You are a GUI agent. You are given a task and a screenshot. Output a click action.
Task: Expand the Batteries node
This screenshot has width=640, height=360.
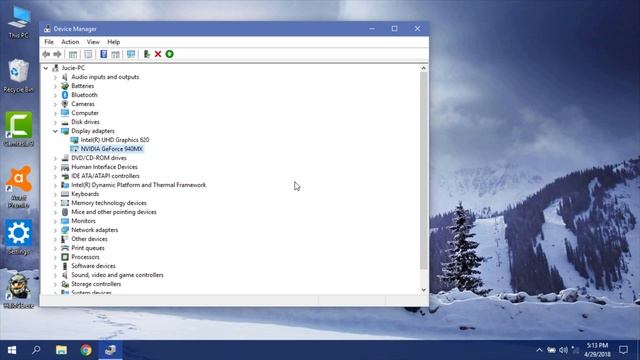(x=55, y=86)
